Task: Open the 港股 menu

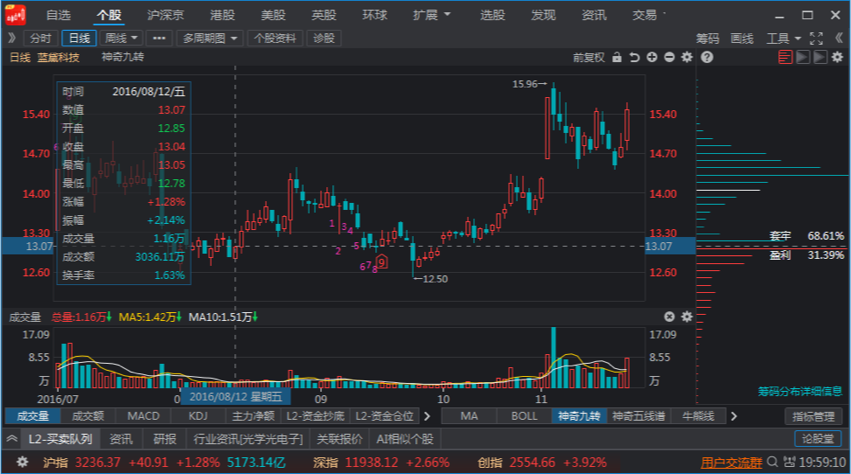Action: [x=223, y=15]
